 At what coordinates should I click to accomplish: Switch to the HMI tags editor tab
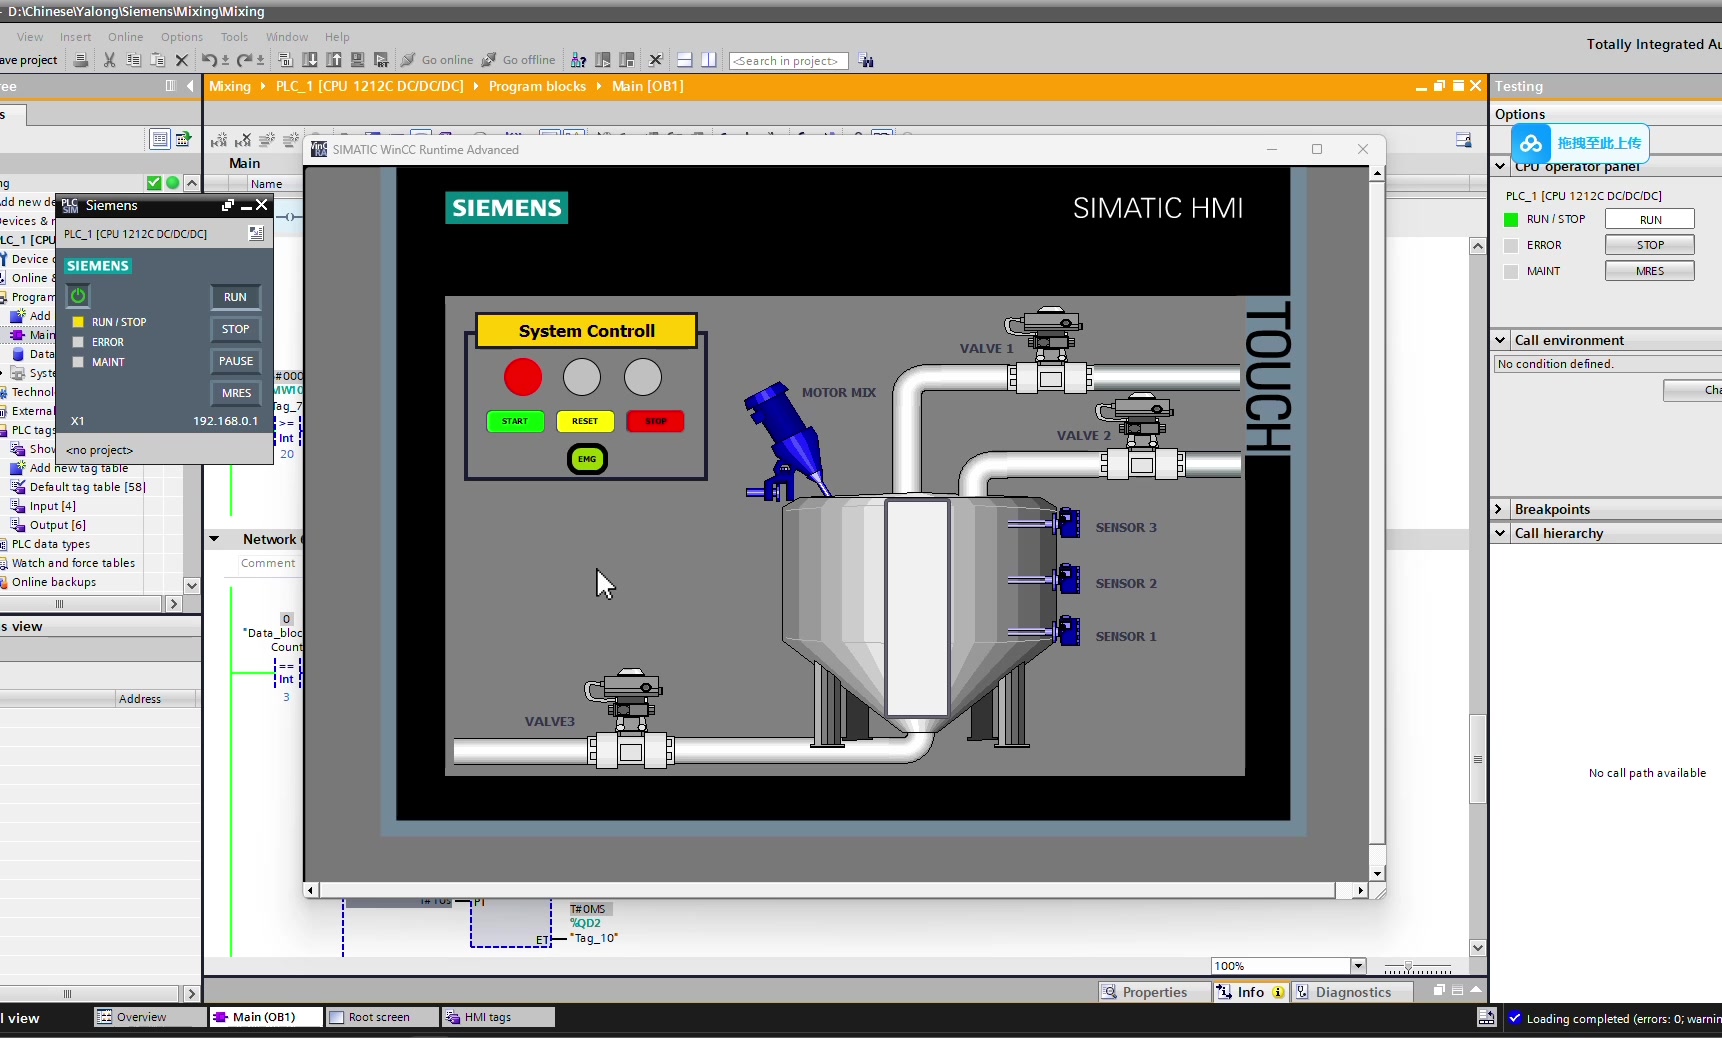tap(498, 1017)
